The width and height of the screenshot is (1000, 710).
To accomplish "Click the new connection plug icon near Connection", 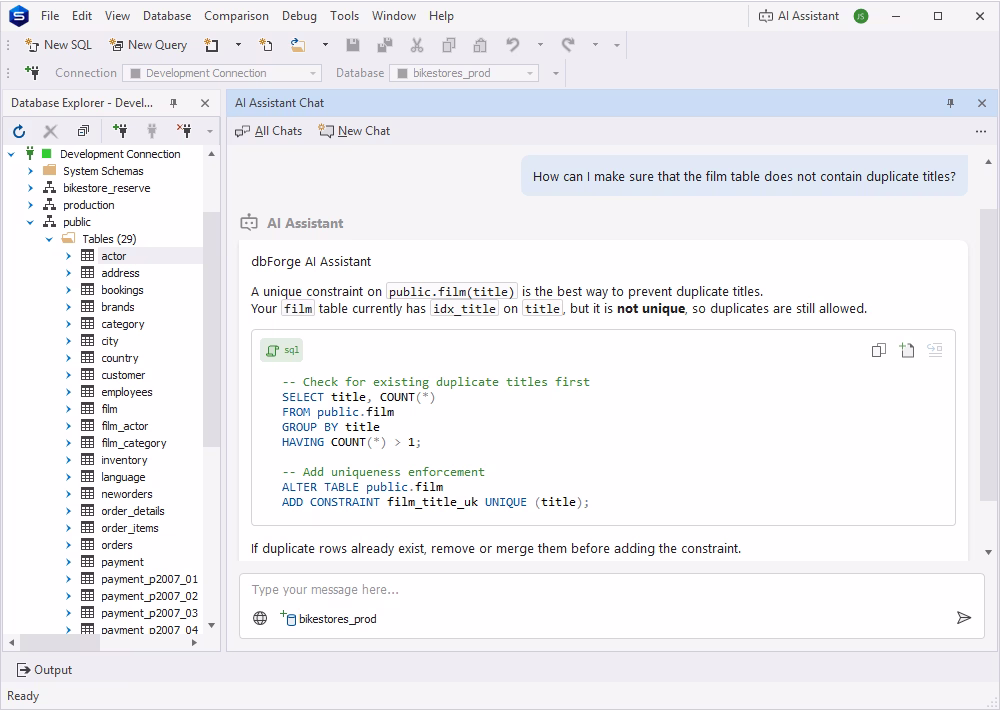I will (32, 73).
